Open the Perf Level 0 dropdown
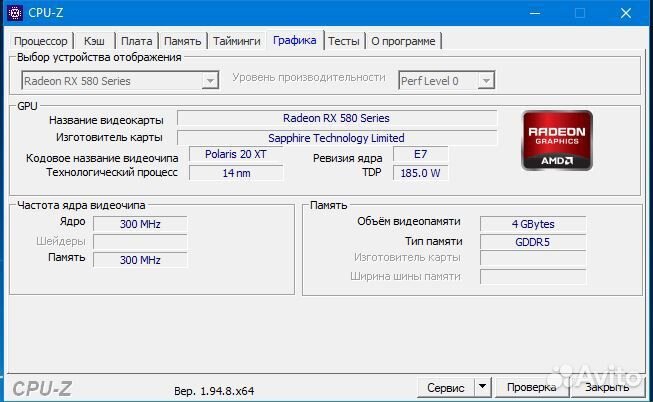 486,81
